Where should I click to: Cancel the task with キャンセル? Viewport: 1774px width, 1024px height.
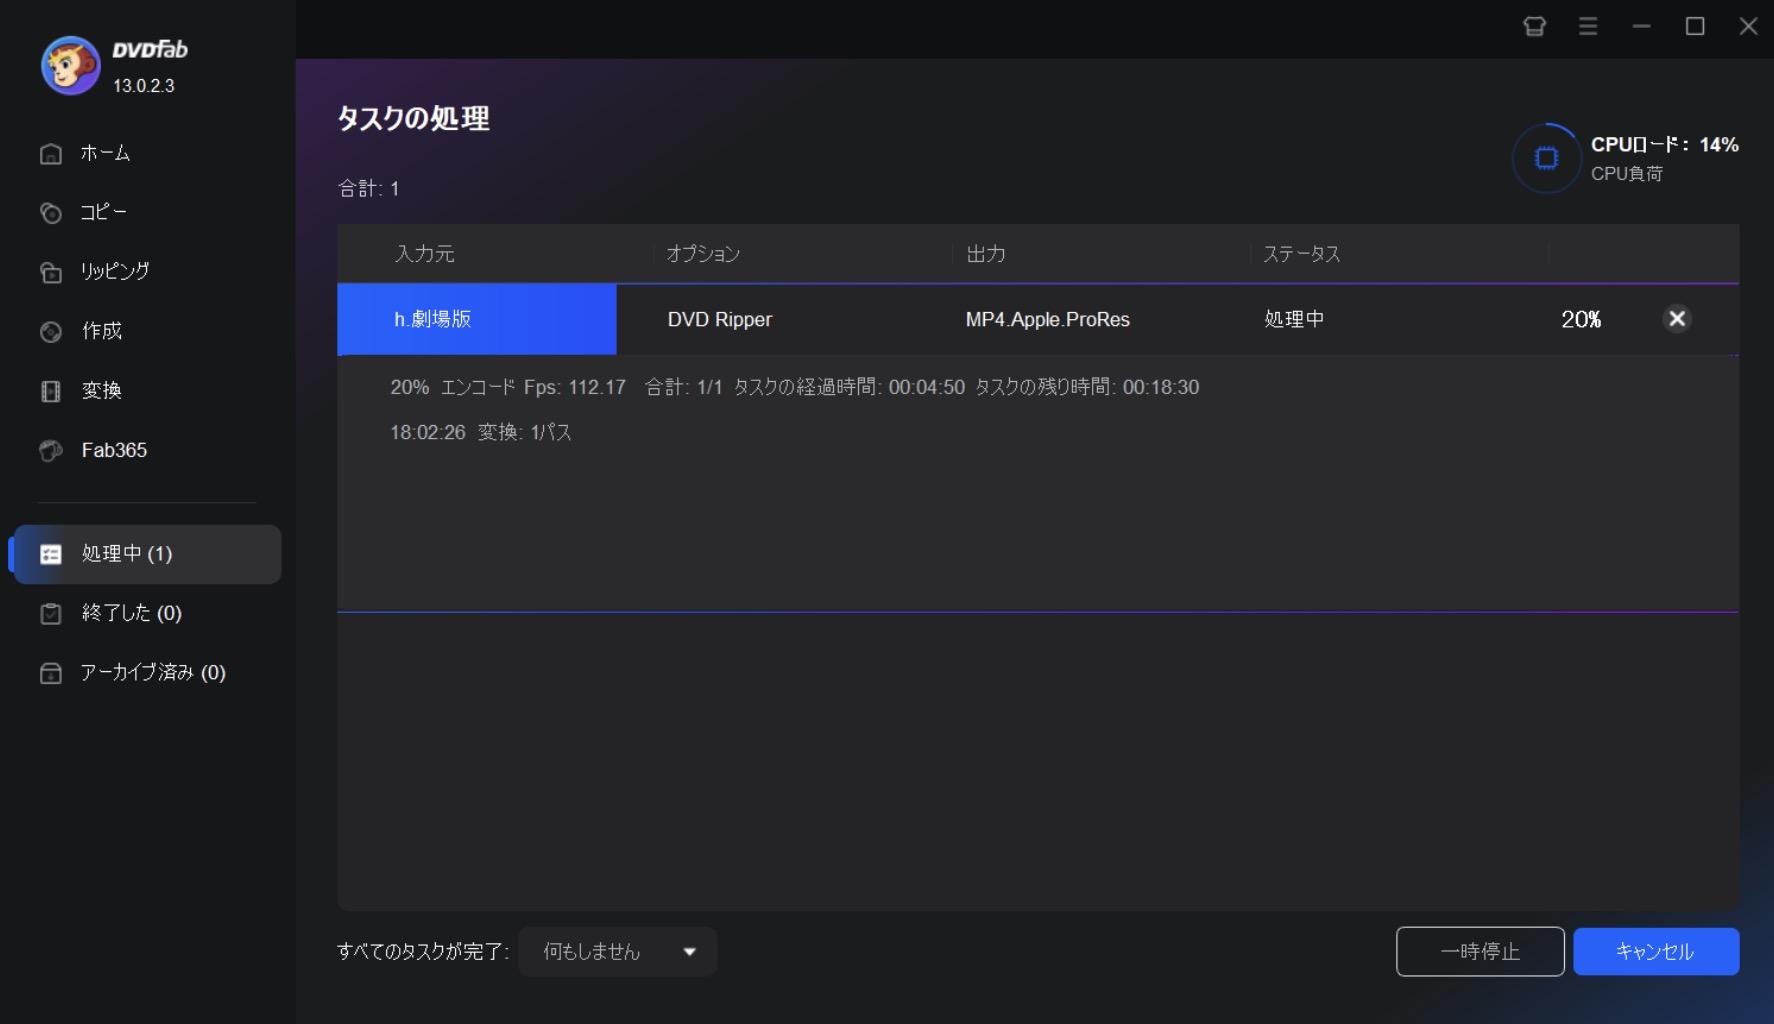click(x=1656, y=951)
